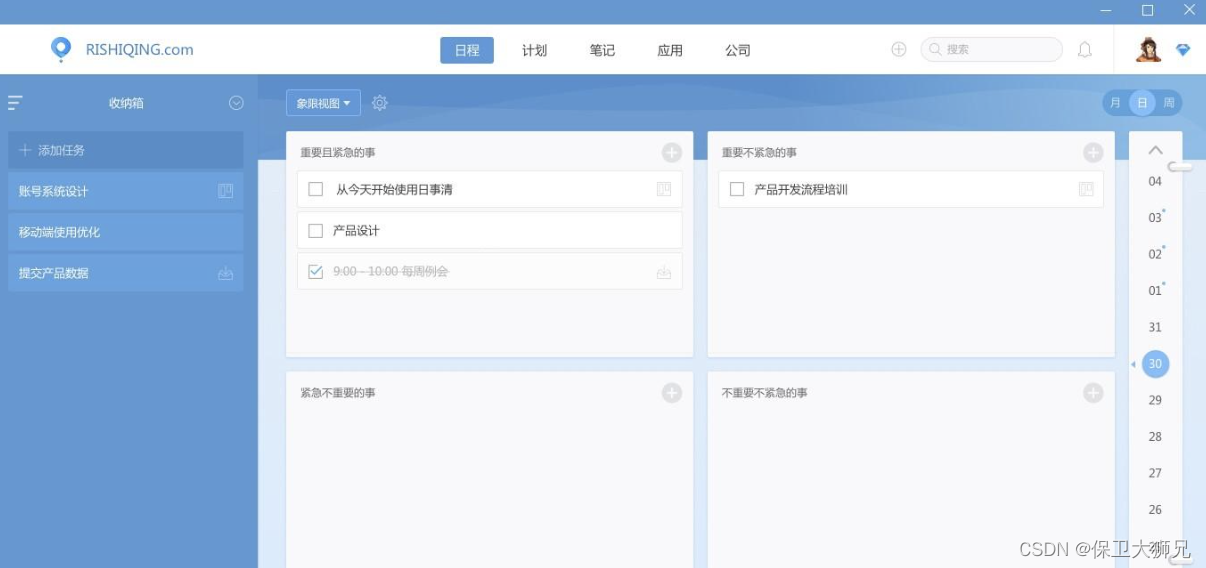
Task: Click 重要且紧急的事 quadrant title
Action: (338, 153)
